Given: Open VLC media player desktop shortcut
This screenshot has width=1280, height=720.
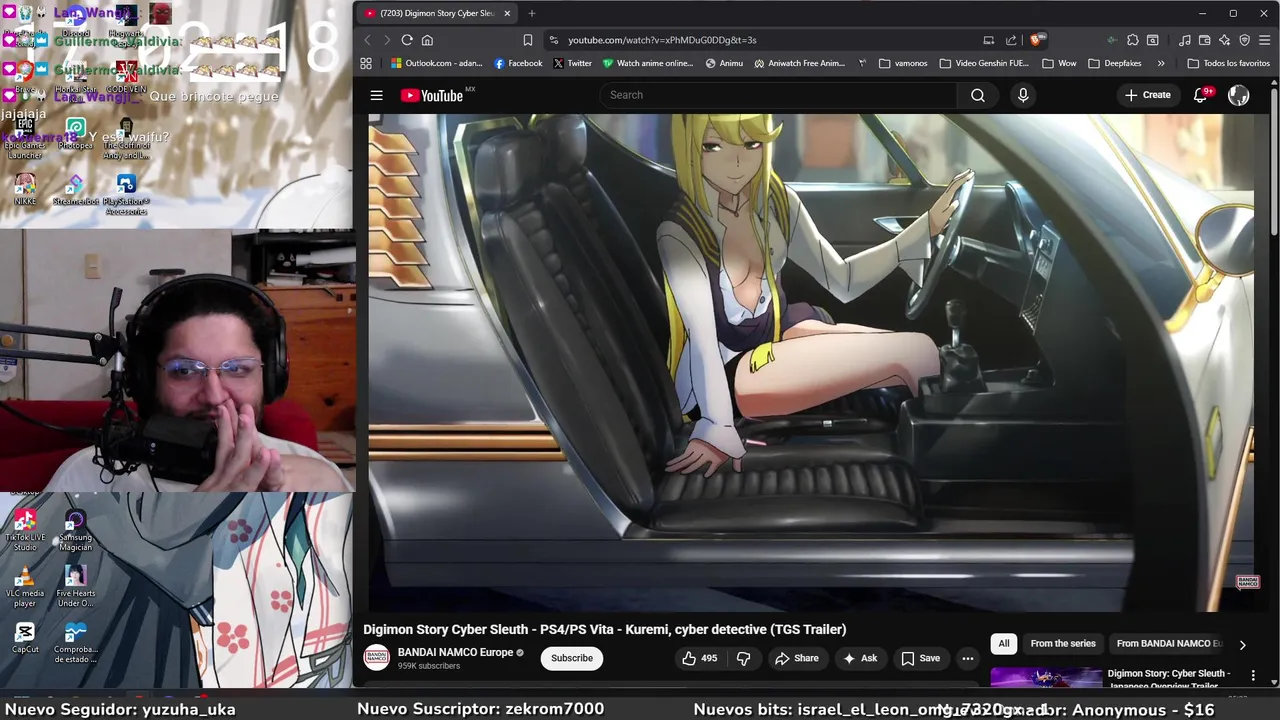Looking at the screenshot, I should tap(25, 587).
